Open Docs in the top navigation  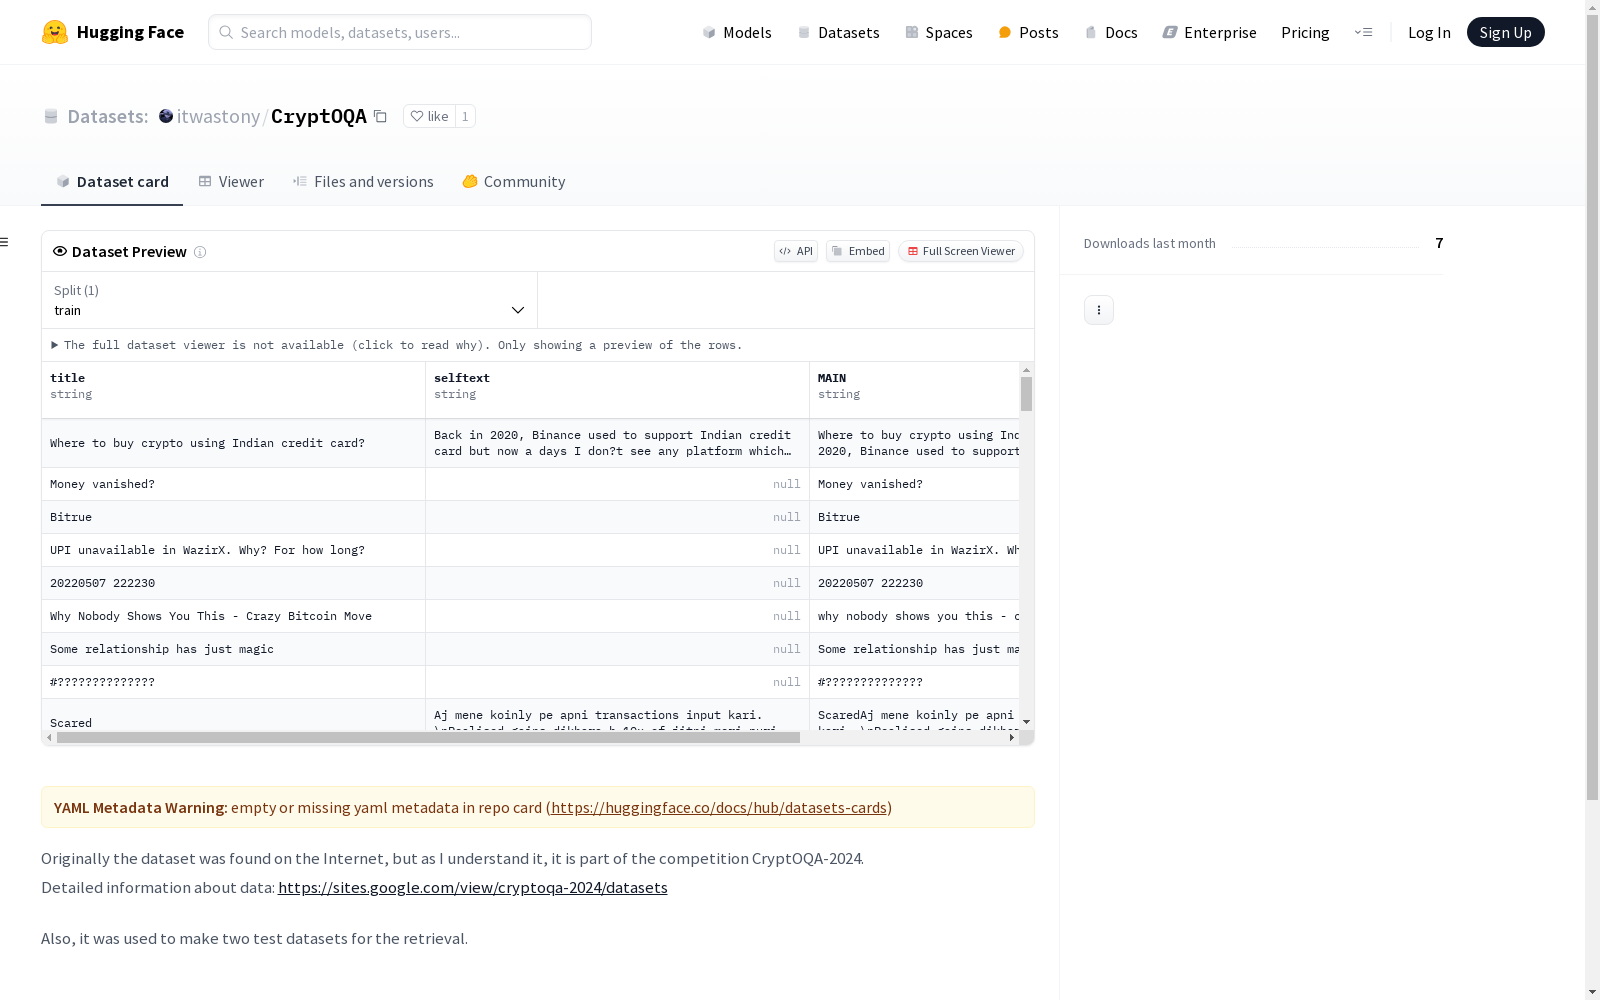point(1111,32)
